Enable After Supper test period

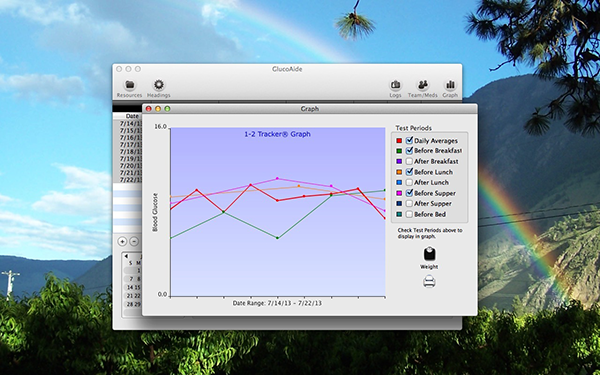tap(409, 204)
